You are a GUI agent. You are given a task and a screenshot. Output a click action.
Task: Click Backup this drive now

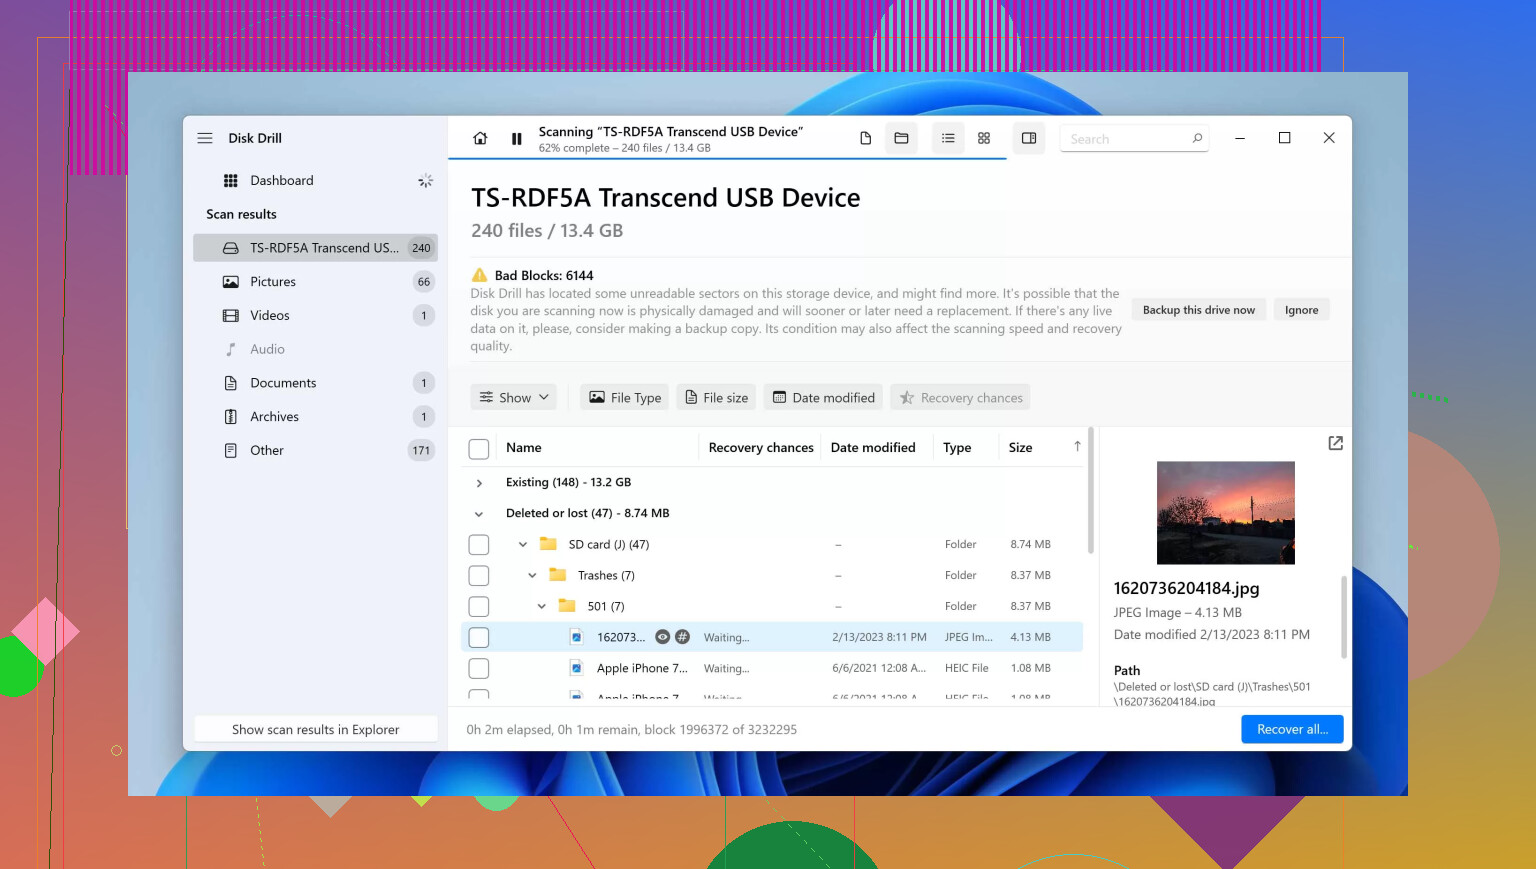1198,310
